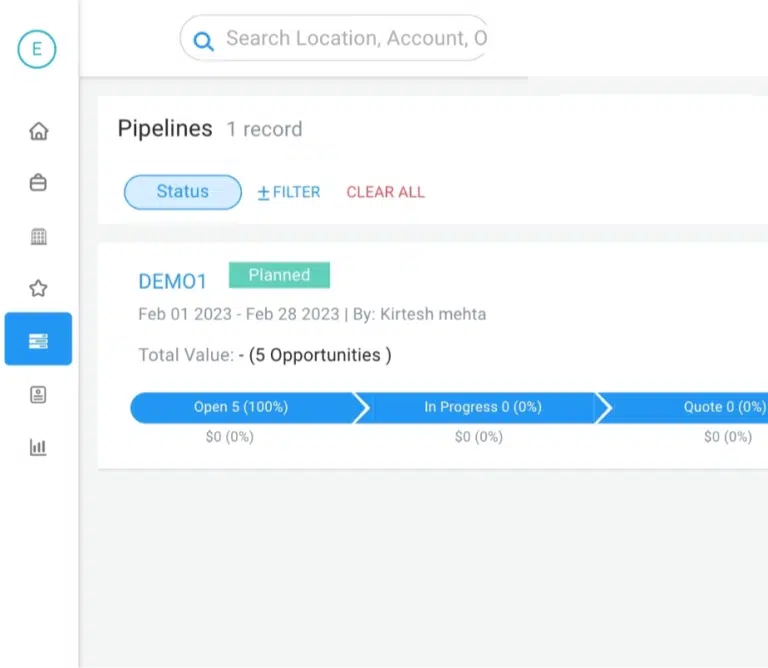Screen dimensions: 768x668
Task: Expand the + FILTER options
Action: click(289, 192)
